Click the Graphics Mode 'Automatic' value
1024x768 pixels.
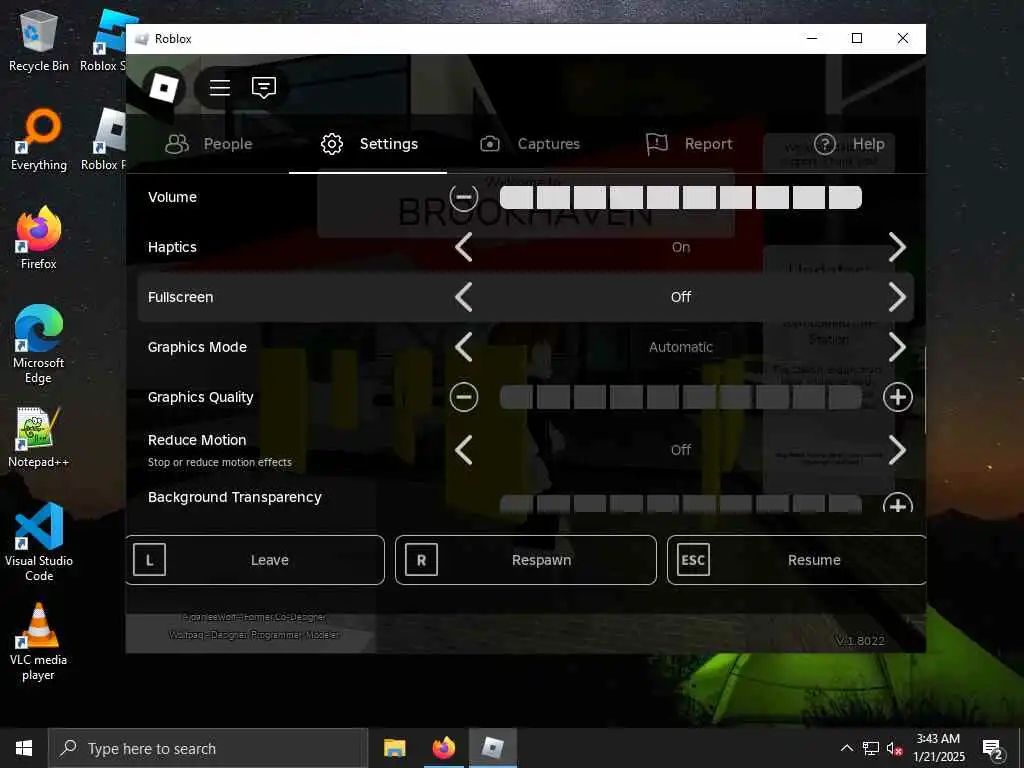point(680,347)
